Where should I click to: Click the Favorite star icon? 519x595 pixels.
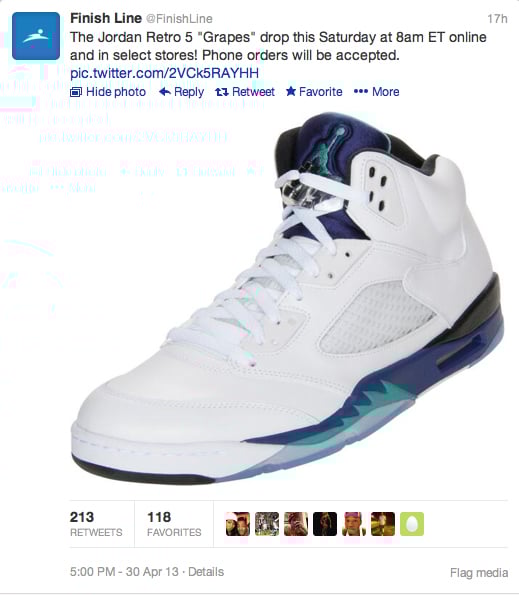pyautogui.click(x=291, y=91)
